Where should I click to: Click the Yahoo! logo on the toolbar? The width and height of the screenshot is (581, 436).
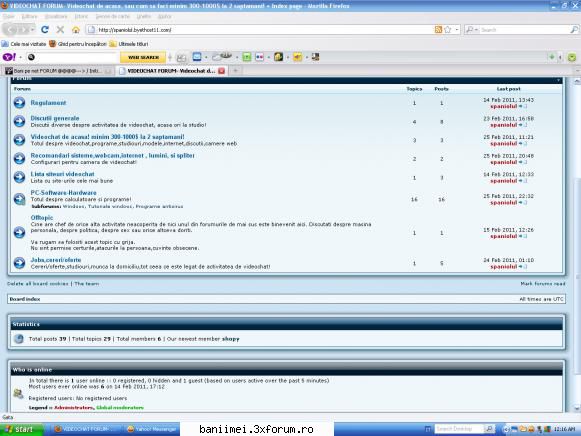pos(9,57)
